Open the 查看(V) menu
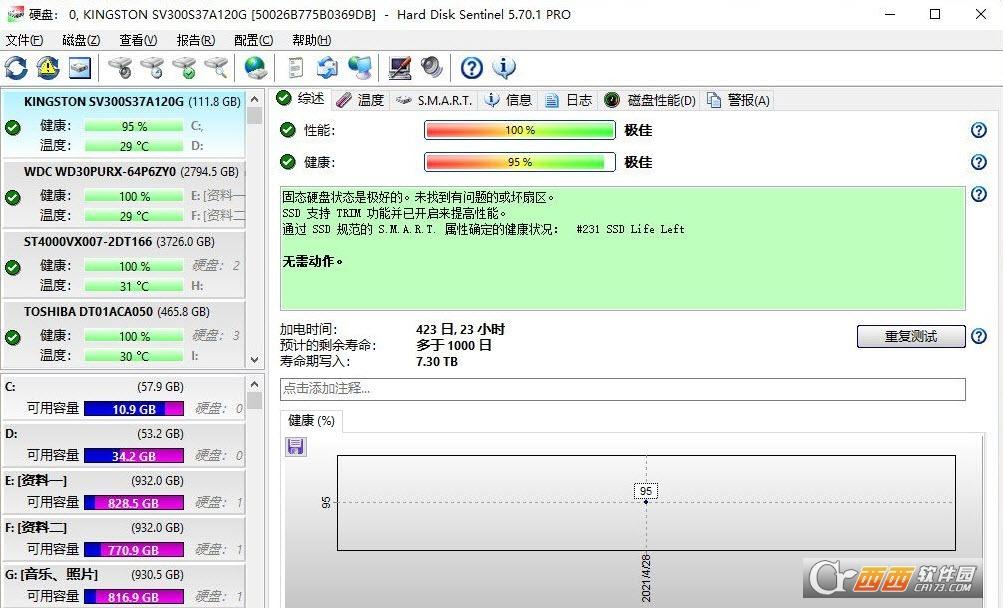The width and height of the screenshot is (1003, 608). (138, 40)
